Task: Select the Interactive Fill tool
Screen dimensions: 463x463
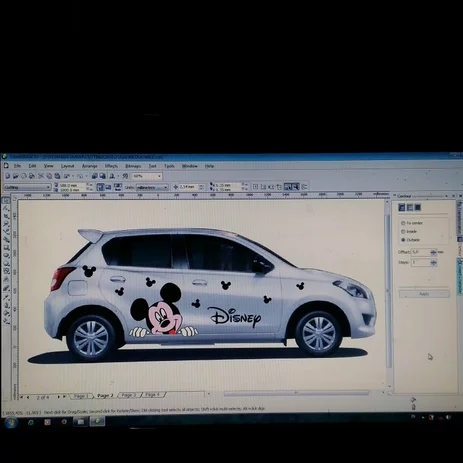Action: [x=6, y=321]
